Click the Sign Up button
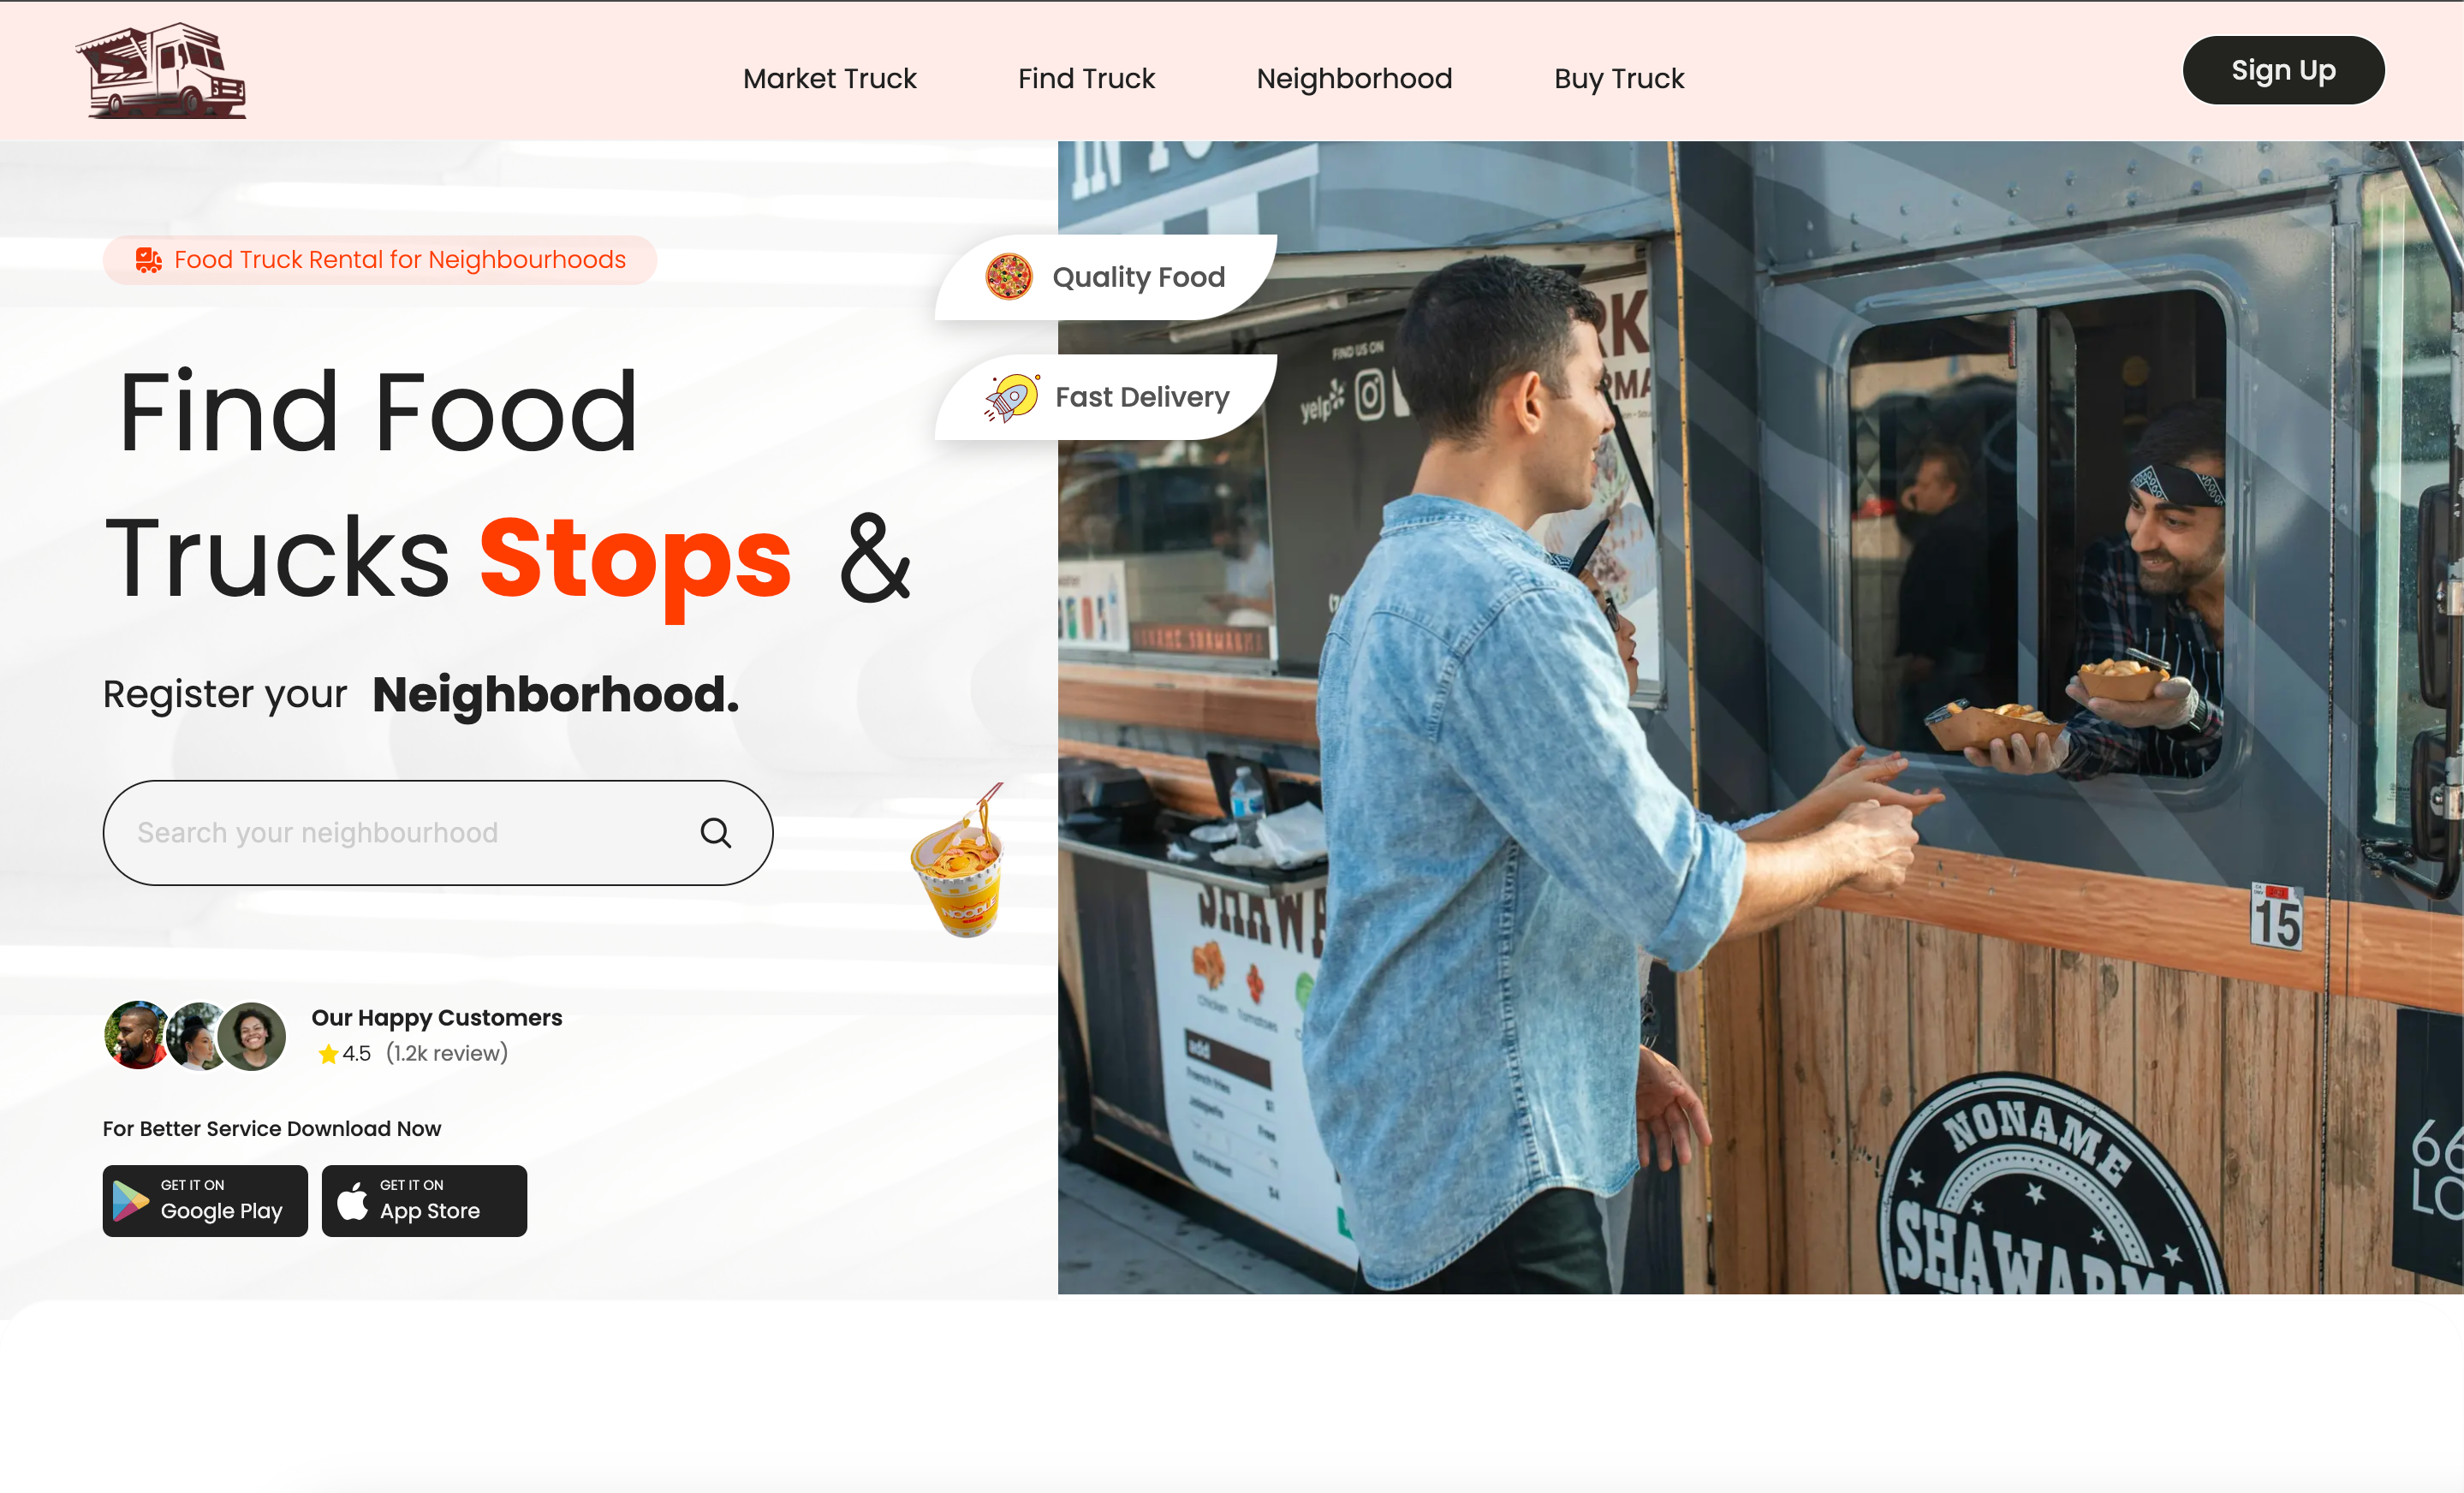Screen dimensions: 2464x1493 (x=2283, y=70)
